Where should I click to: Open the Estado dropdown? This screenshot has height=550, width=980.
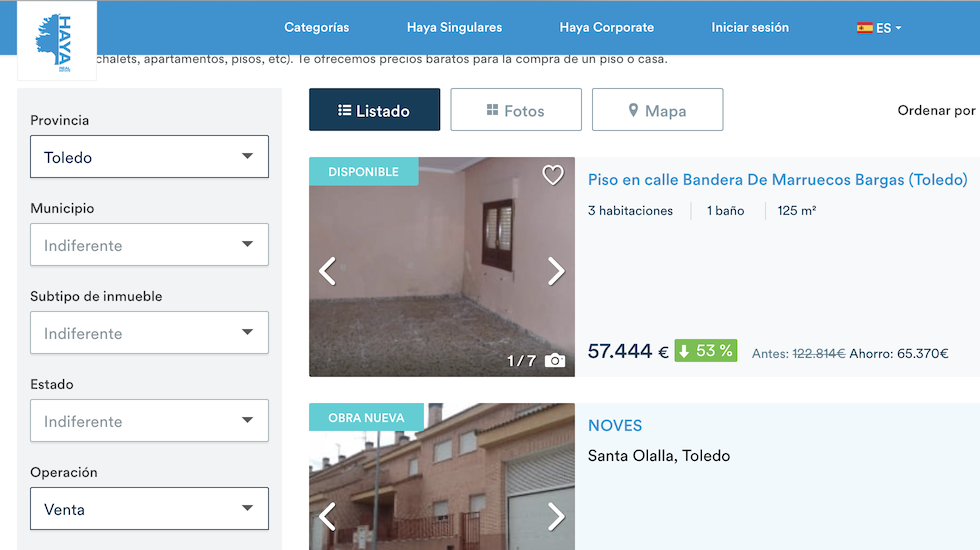click(149, 421)
